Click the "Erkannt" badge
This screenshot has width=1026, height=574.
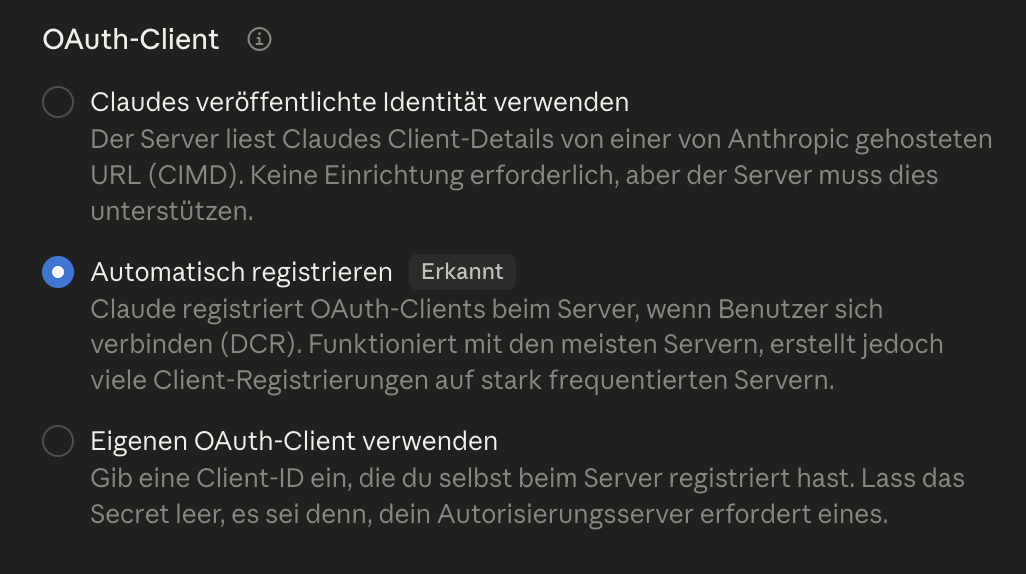point(463,272)
